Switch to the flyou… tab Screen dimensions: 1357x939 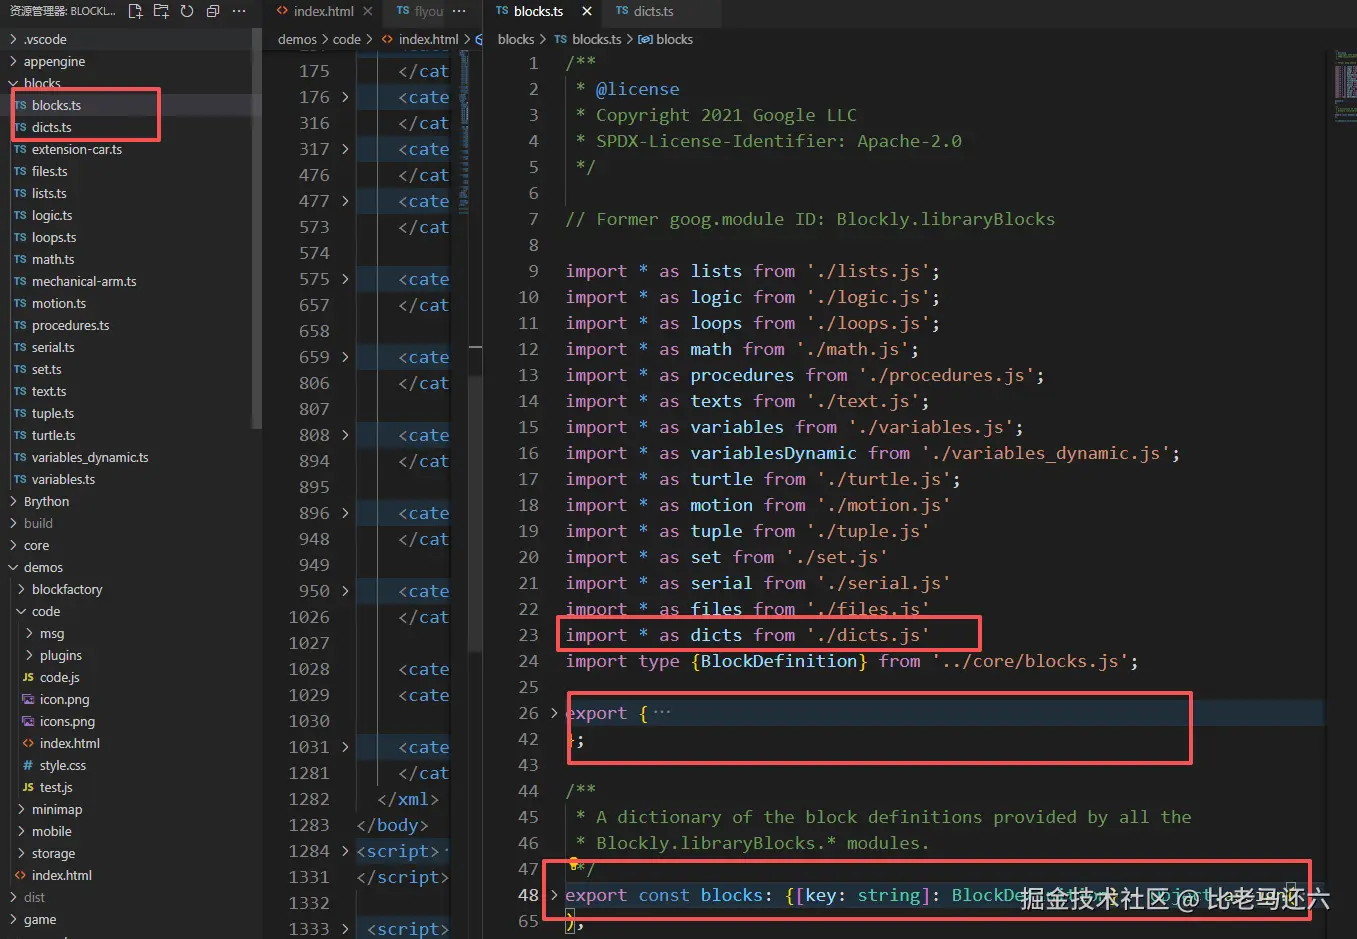(420, 11)
